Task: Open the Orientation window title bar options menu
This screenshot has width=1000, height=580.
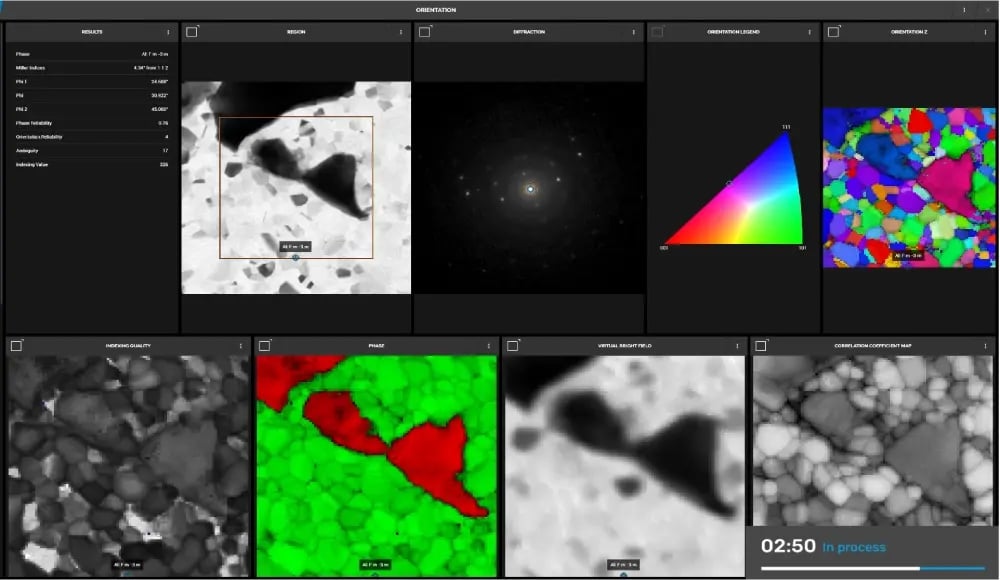Action: click(x=964, y=10)
